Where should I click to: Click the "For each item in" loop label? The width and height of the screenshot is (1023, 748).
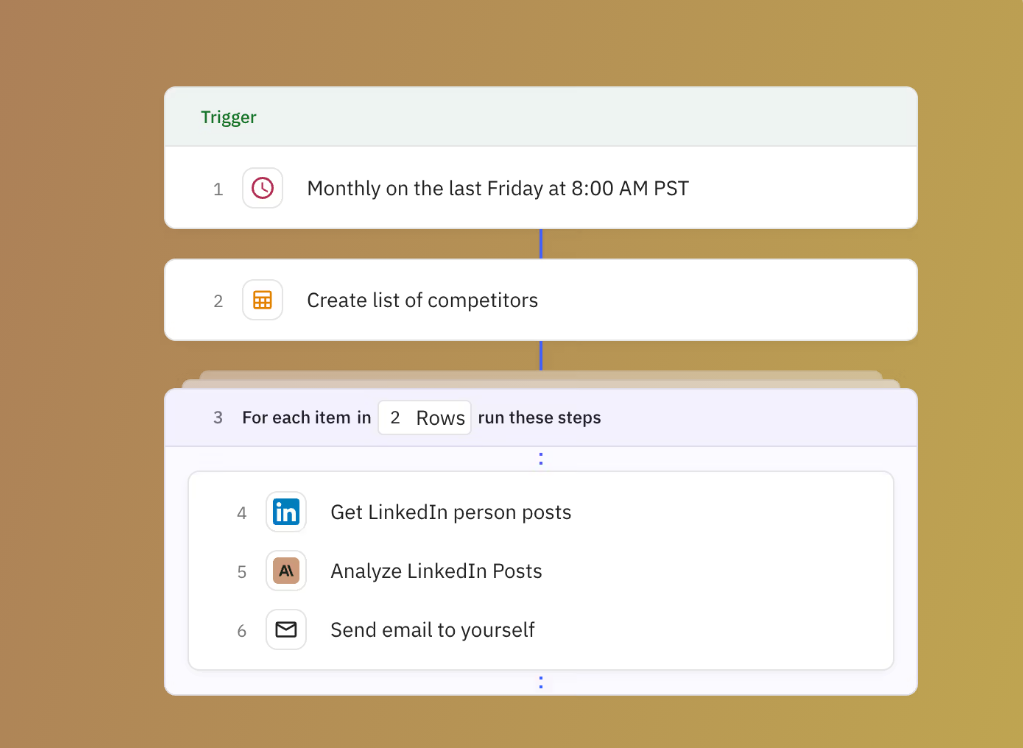tap(306, 418)
